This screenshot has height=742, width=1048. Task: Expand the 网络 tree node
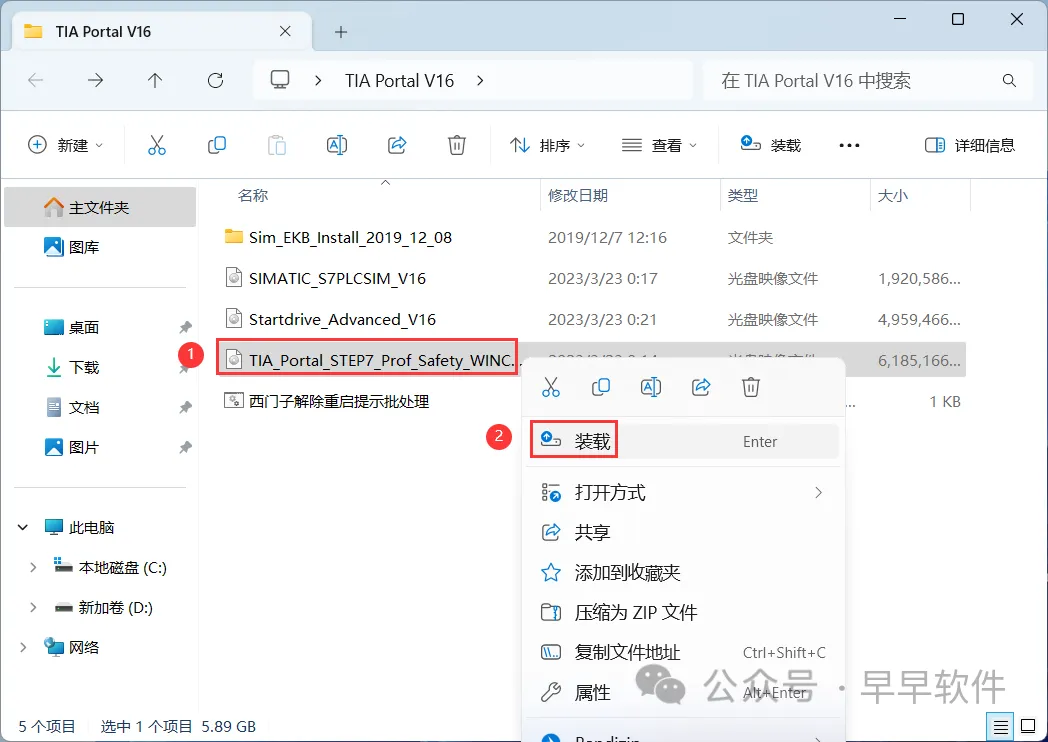(x=23, y=647)
